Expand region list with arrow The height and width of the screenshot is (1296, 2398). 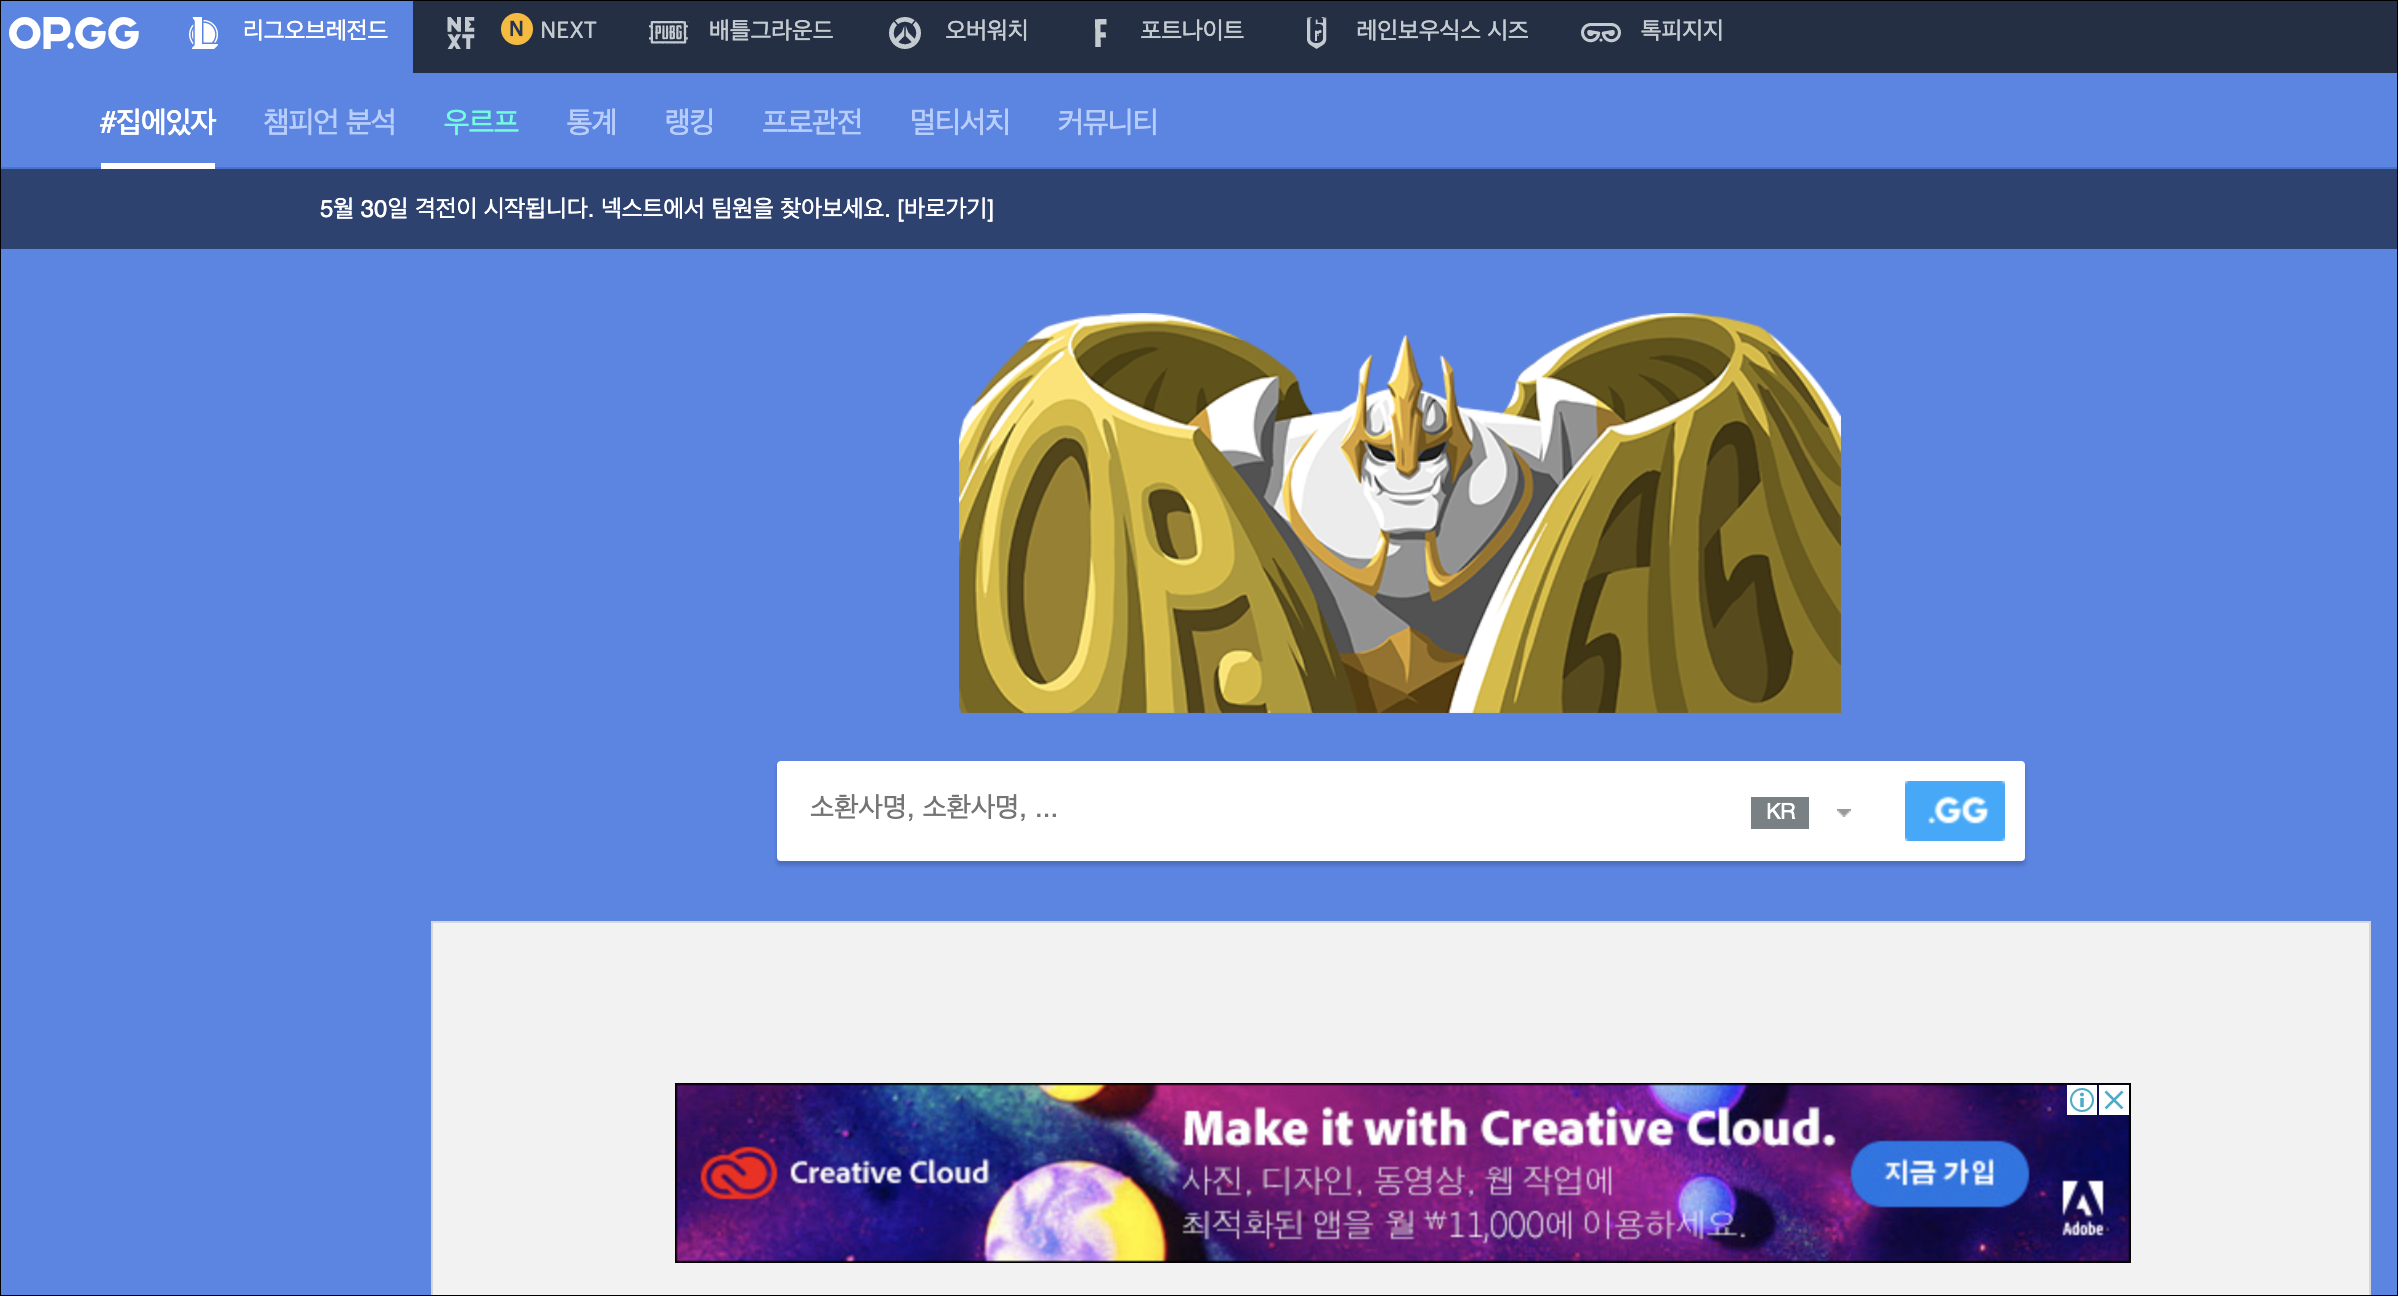tap(1844, 812)
